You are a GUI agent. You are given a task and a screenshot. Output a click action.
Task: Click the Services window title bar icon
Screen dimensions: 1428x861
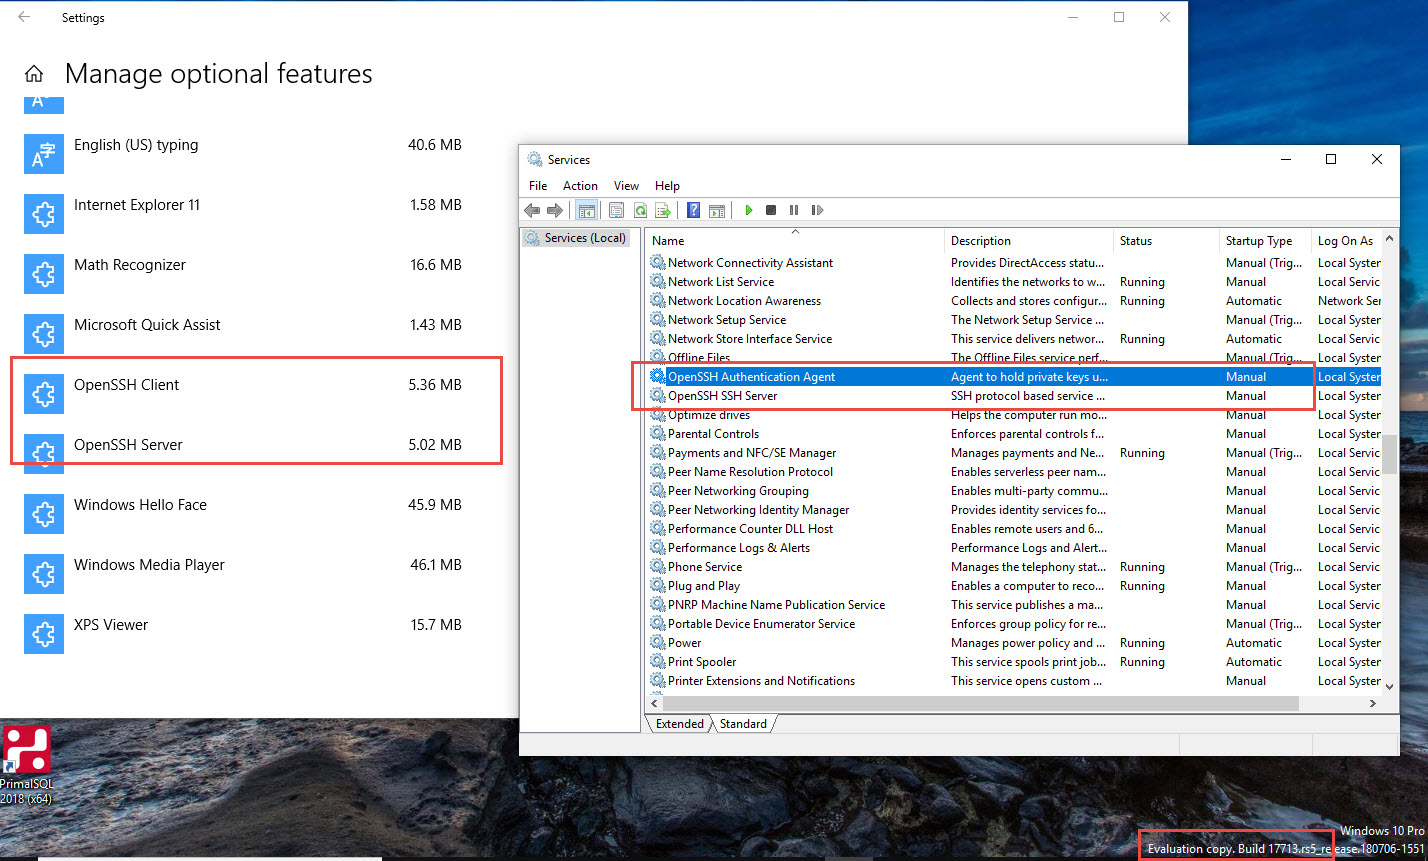tap(535, 159)
